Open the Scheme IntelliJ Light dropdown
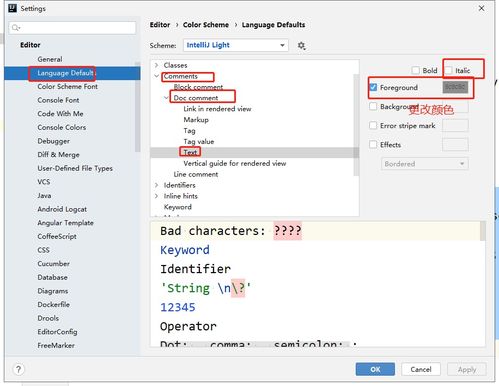The width and height of the screenshot is (499, 386). coord(236,45)
